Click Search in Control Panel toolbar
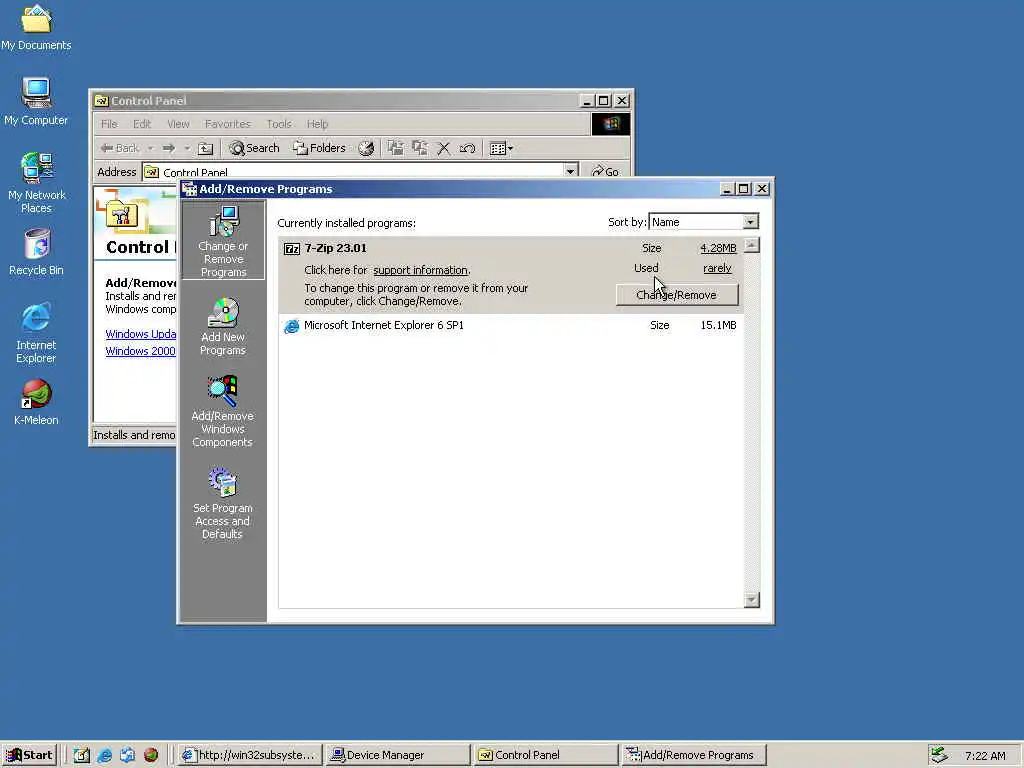Image resolution: width=1024 pixels, height=768 pixels. tap(255, 148)
